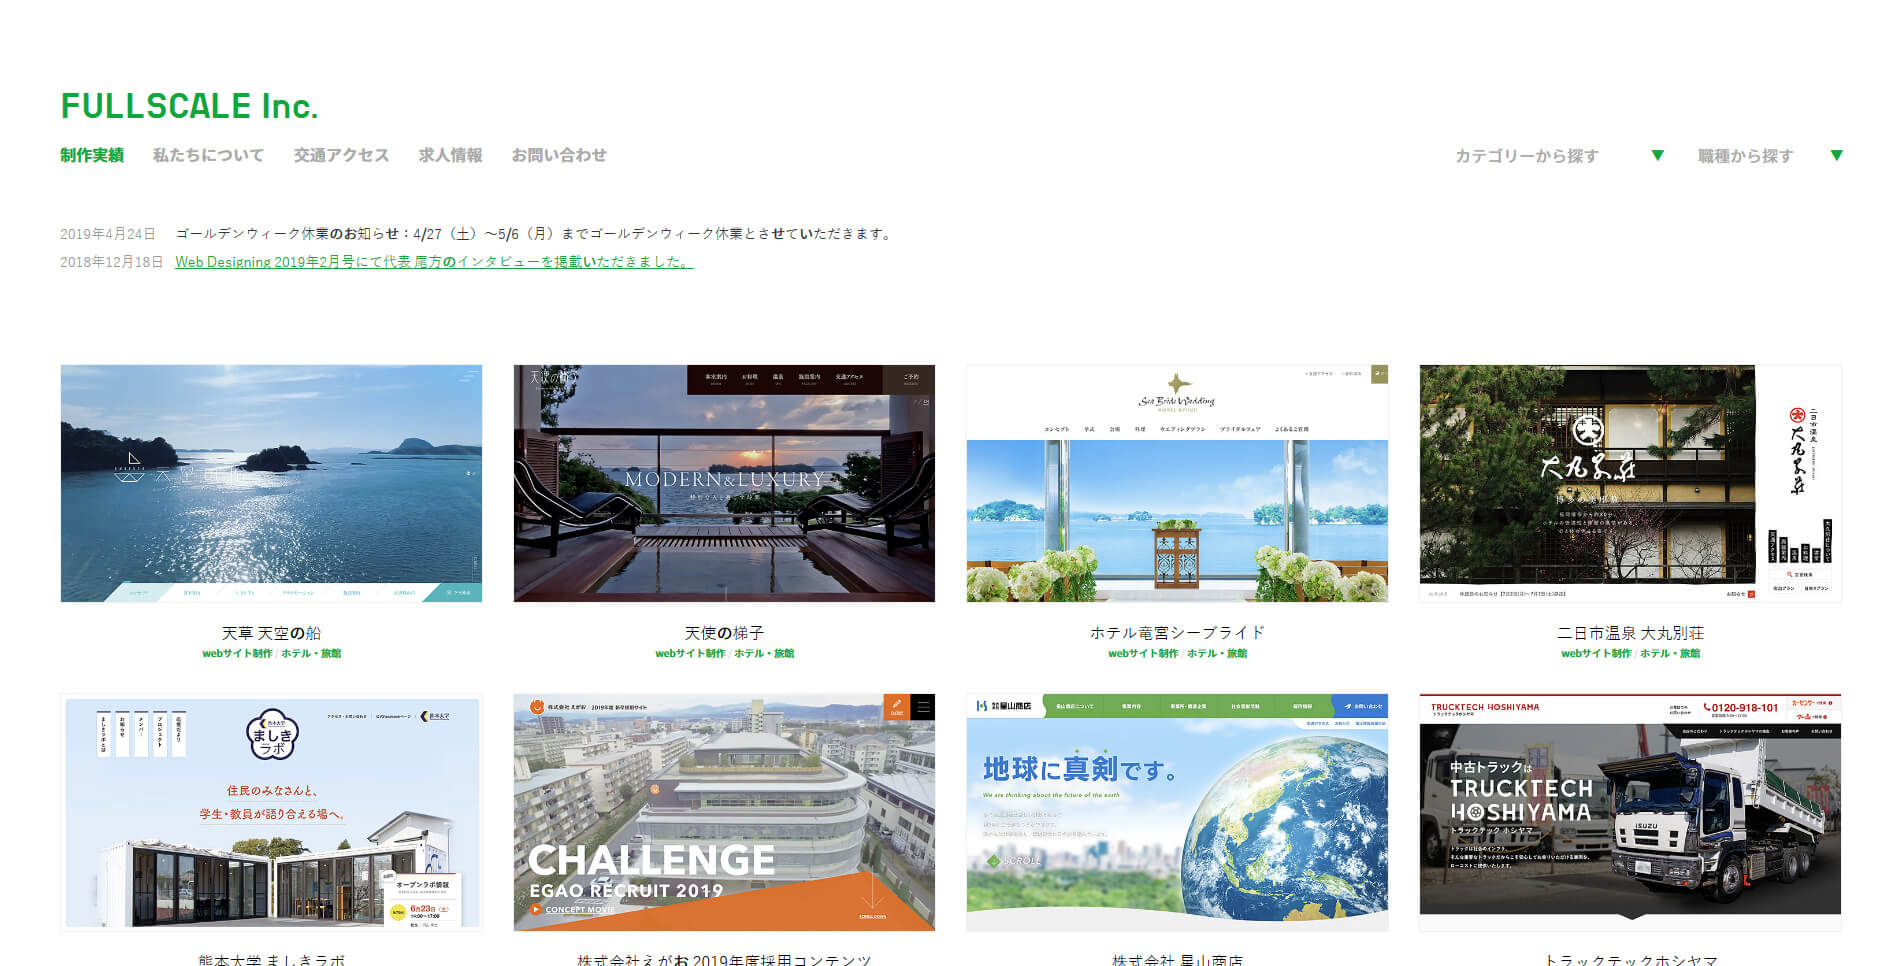Click the ホテル竜宮シーブライド title

[x=1177, y=633]
